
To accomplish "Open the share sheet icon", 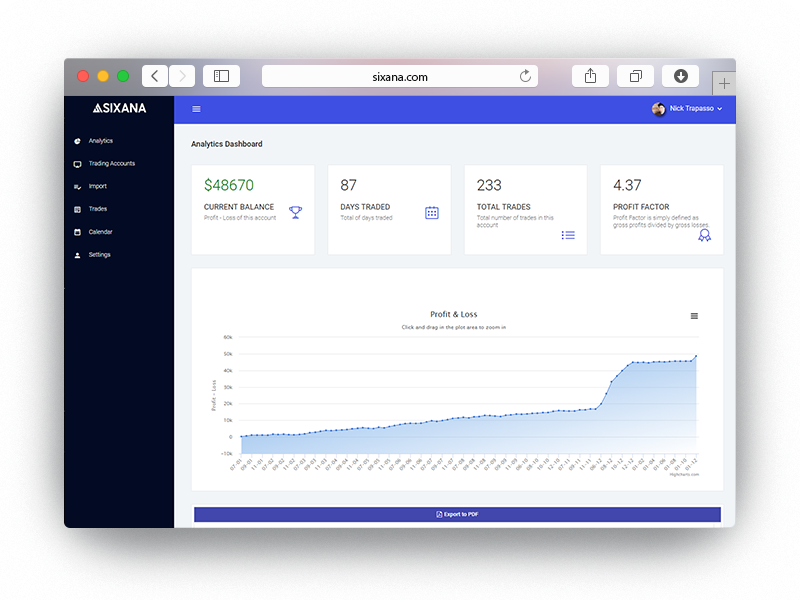I will (590, 77).
